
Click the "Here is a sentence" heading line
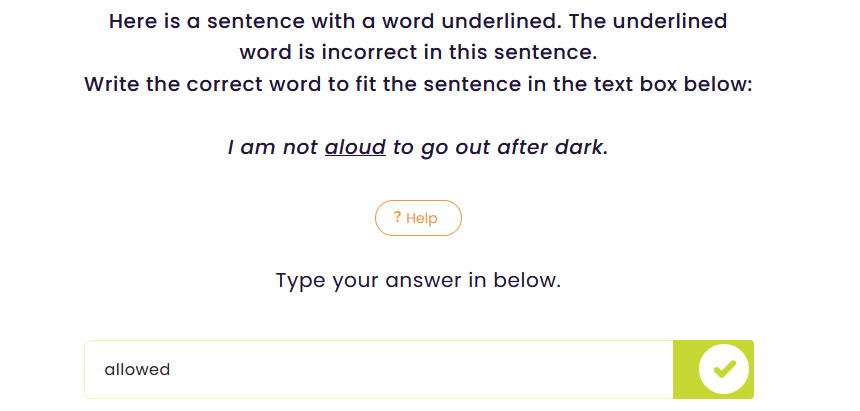[418, 20]
